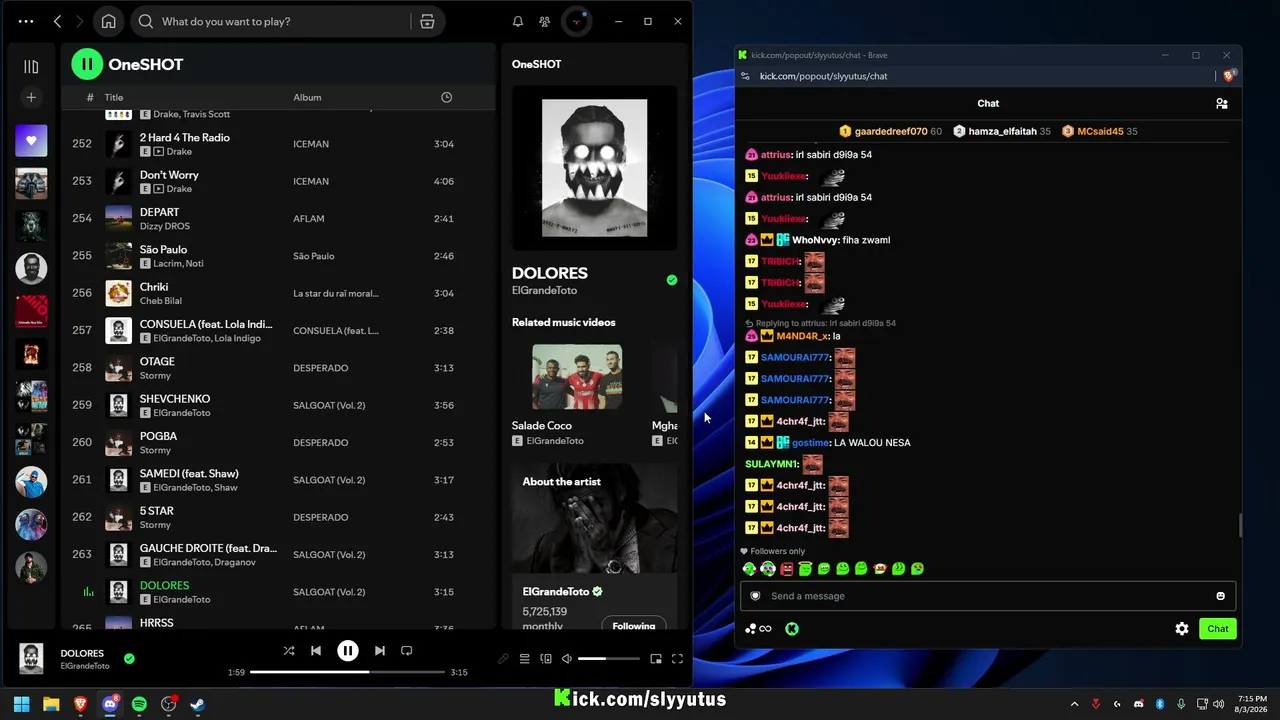
Task: Click the Following button for ElGrandeToto
Action: (x=634, y=626)
